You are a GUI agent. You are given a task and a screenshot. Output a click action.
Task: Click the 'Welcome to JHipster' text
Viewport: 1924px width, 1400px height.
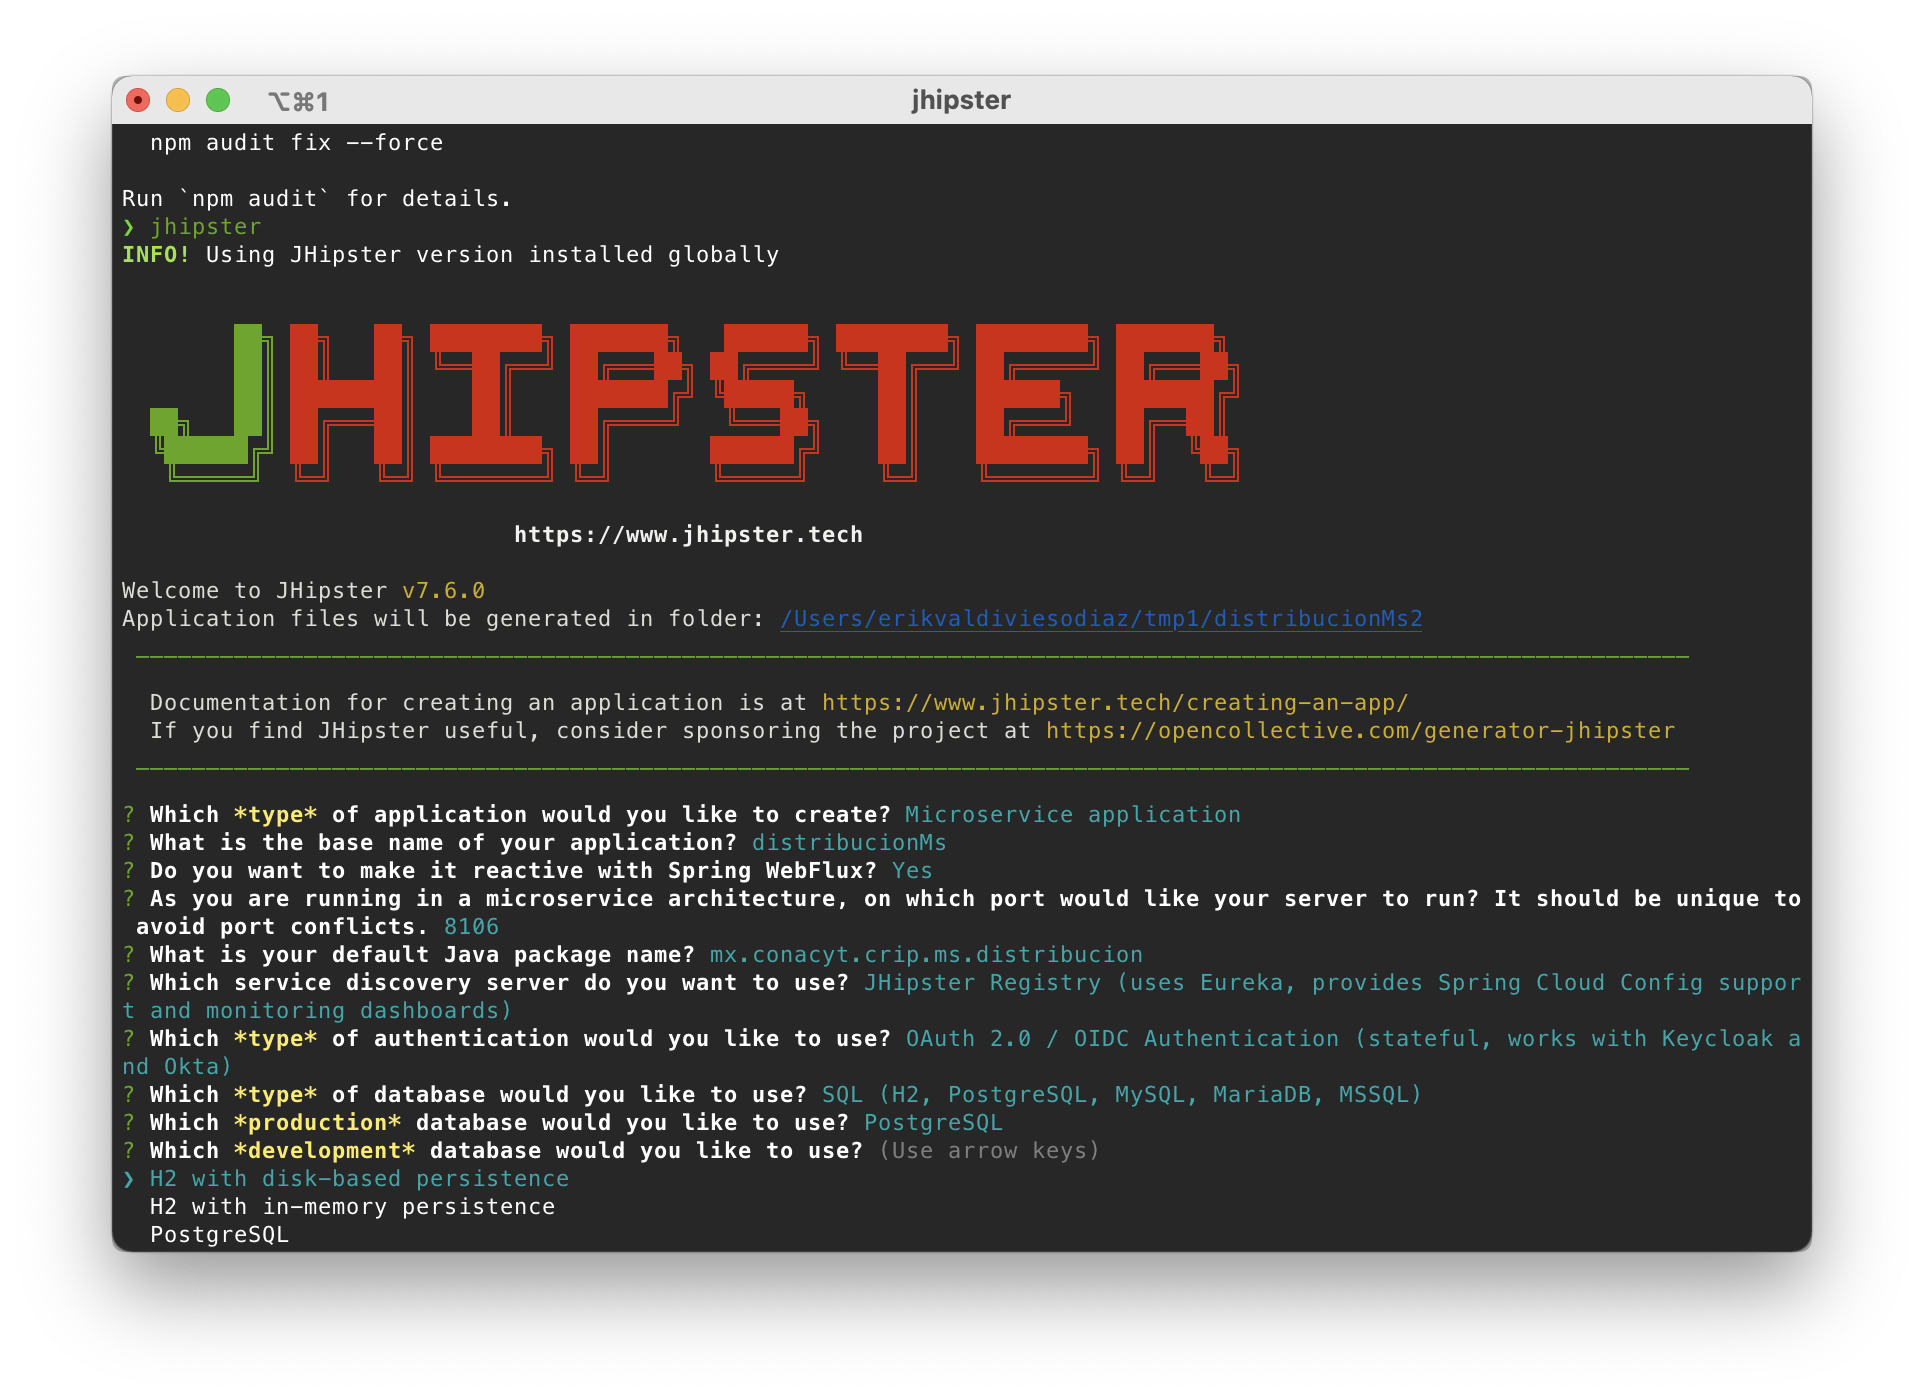(x=254, y=591)
